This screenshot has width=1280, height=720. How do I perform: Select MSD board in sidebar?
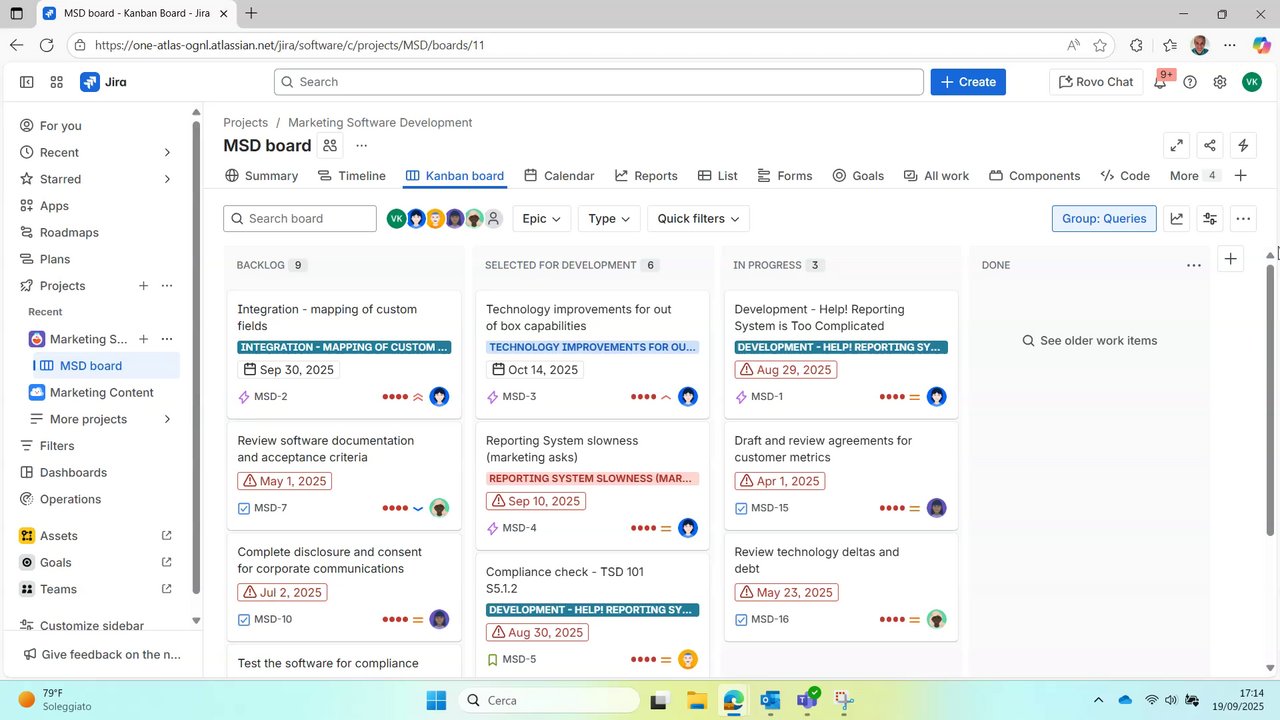click(107, 366)
